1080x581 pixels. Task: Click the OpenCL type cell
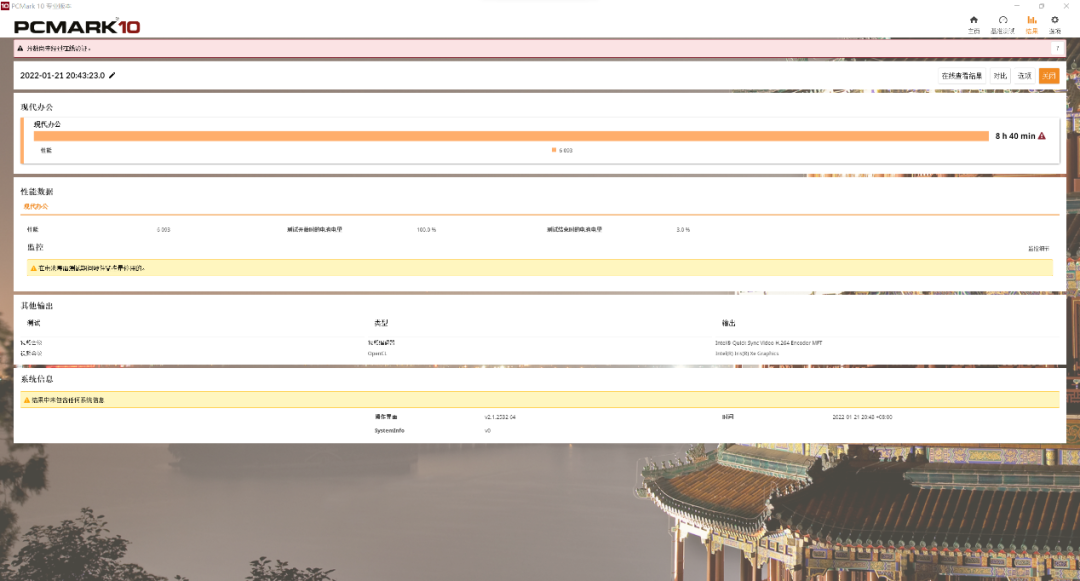pyautogui.click(x=377, y=353)
